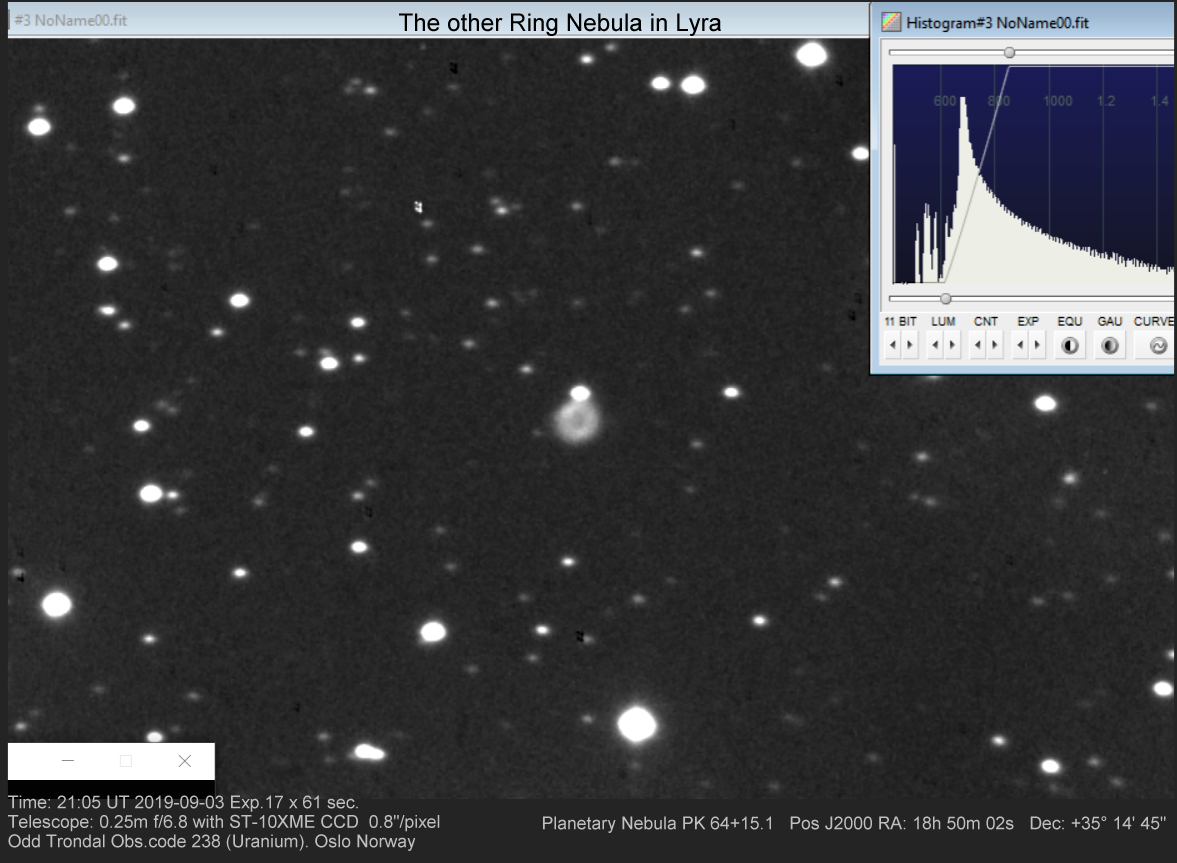1177x863 pixels.
Task: Decrease the 11 BIT value with left arrow
Action: pos(893,346)
